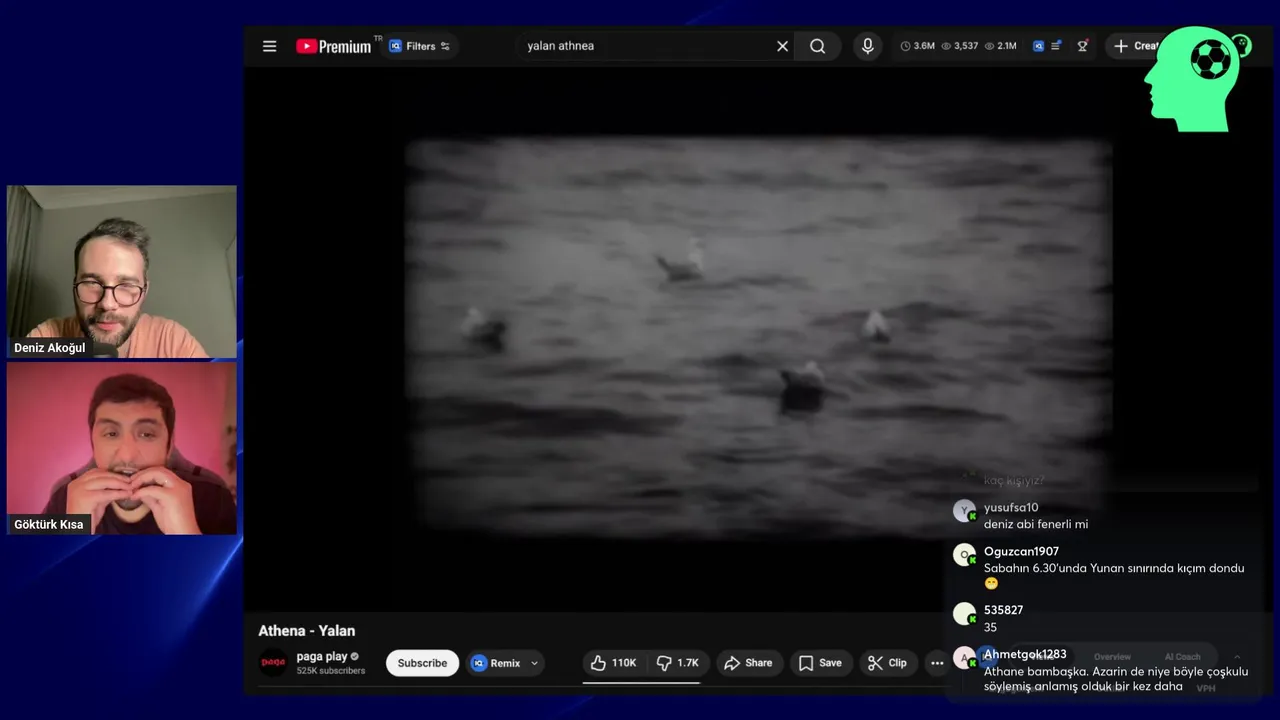Open the vidIQ list icon in header
The height and width of the screenshot is (720, 1280).
[1056, 46]
